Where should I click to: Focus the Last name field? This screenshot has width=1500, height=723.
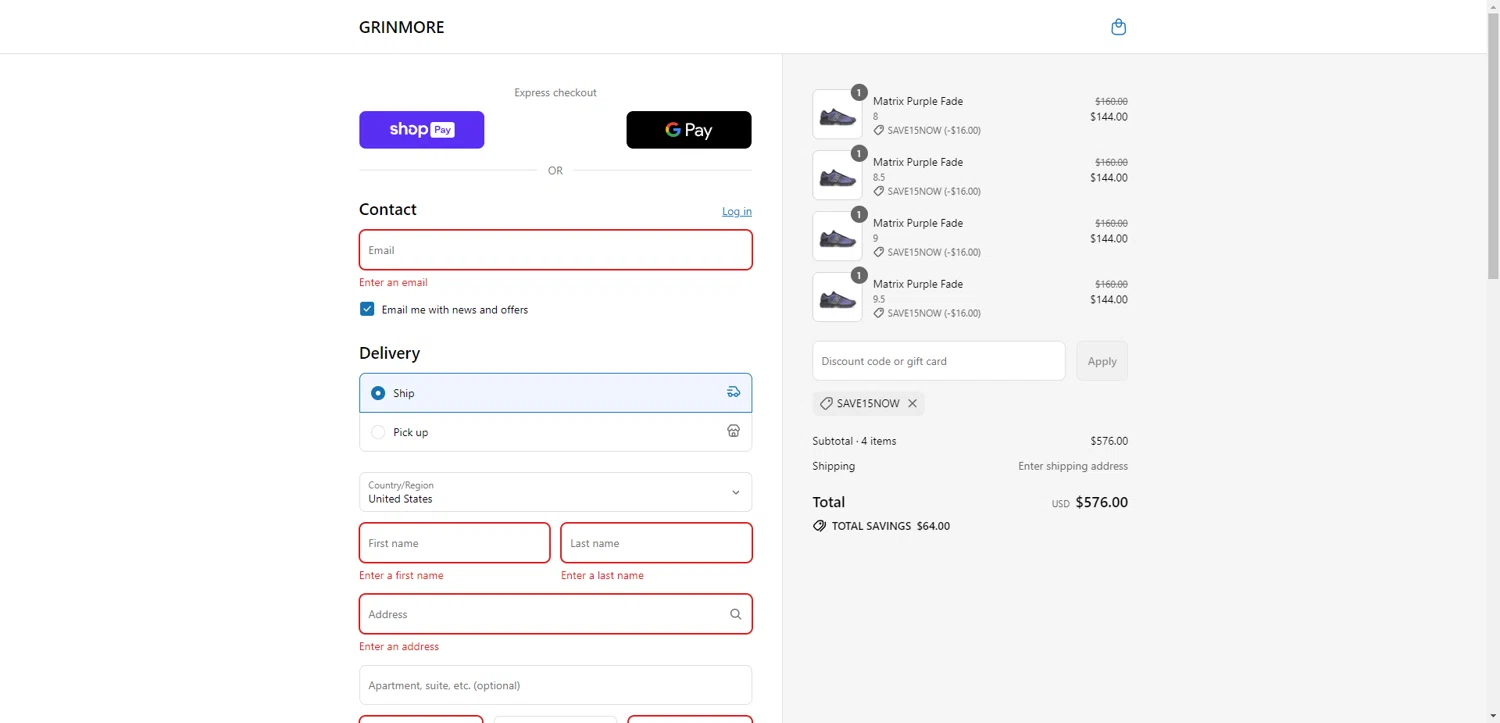coord(656,543)
